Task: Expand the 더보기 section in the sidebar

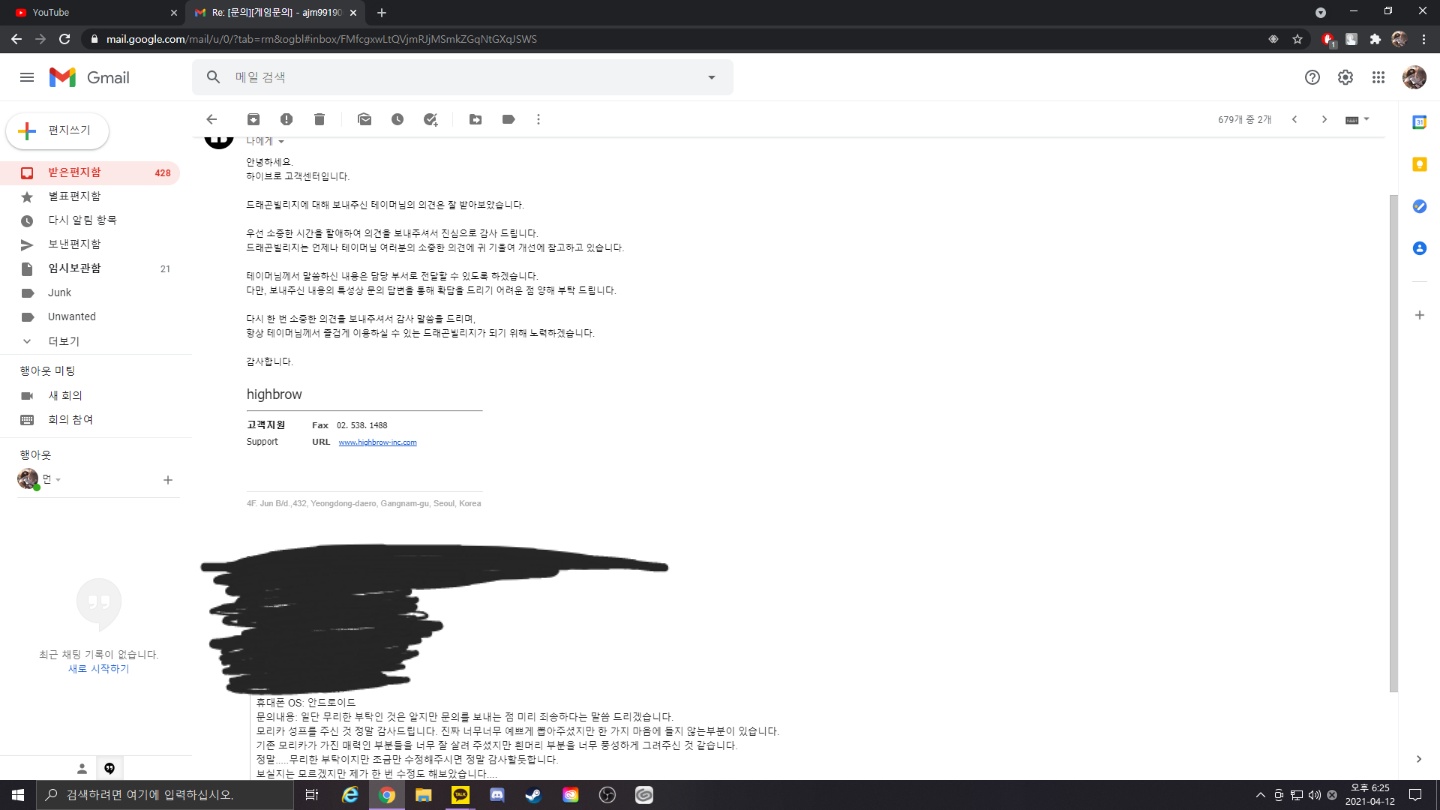Action: pos(63,341)
